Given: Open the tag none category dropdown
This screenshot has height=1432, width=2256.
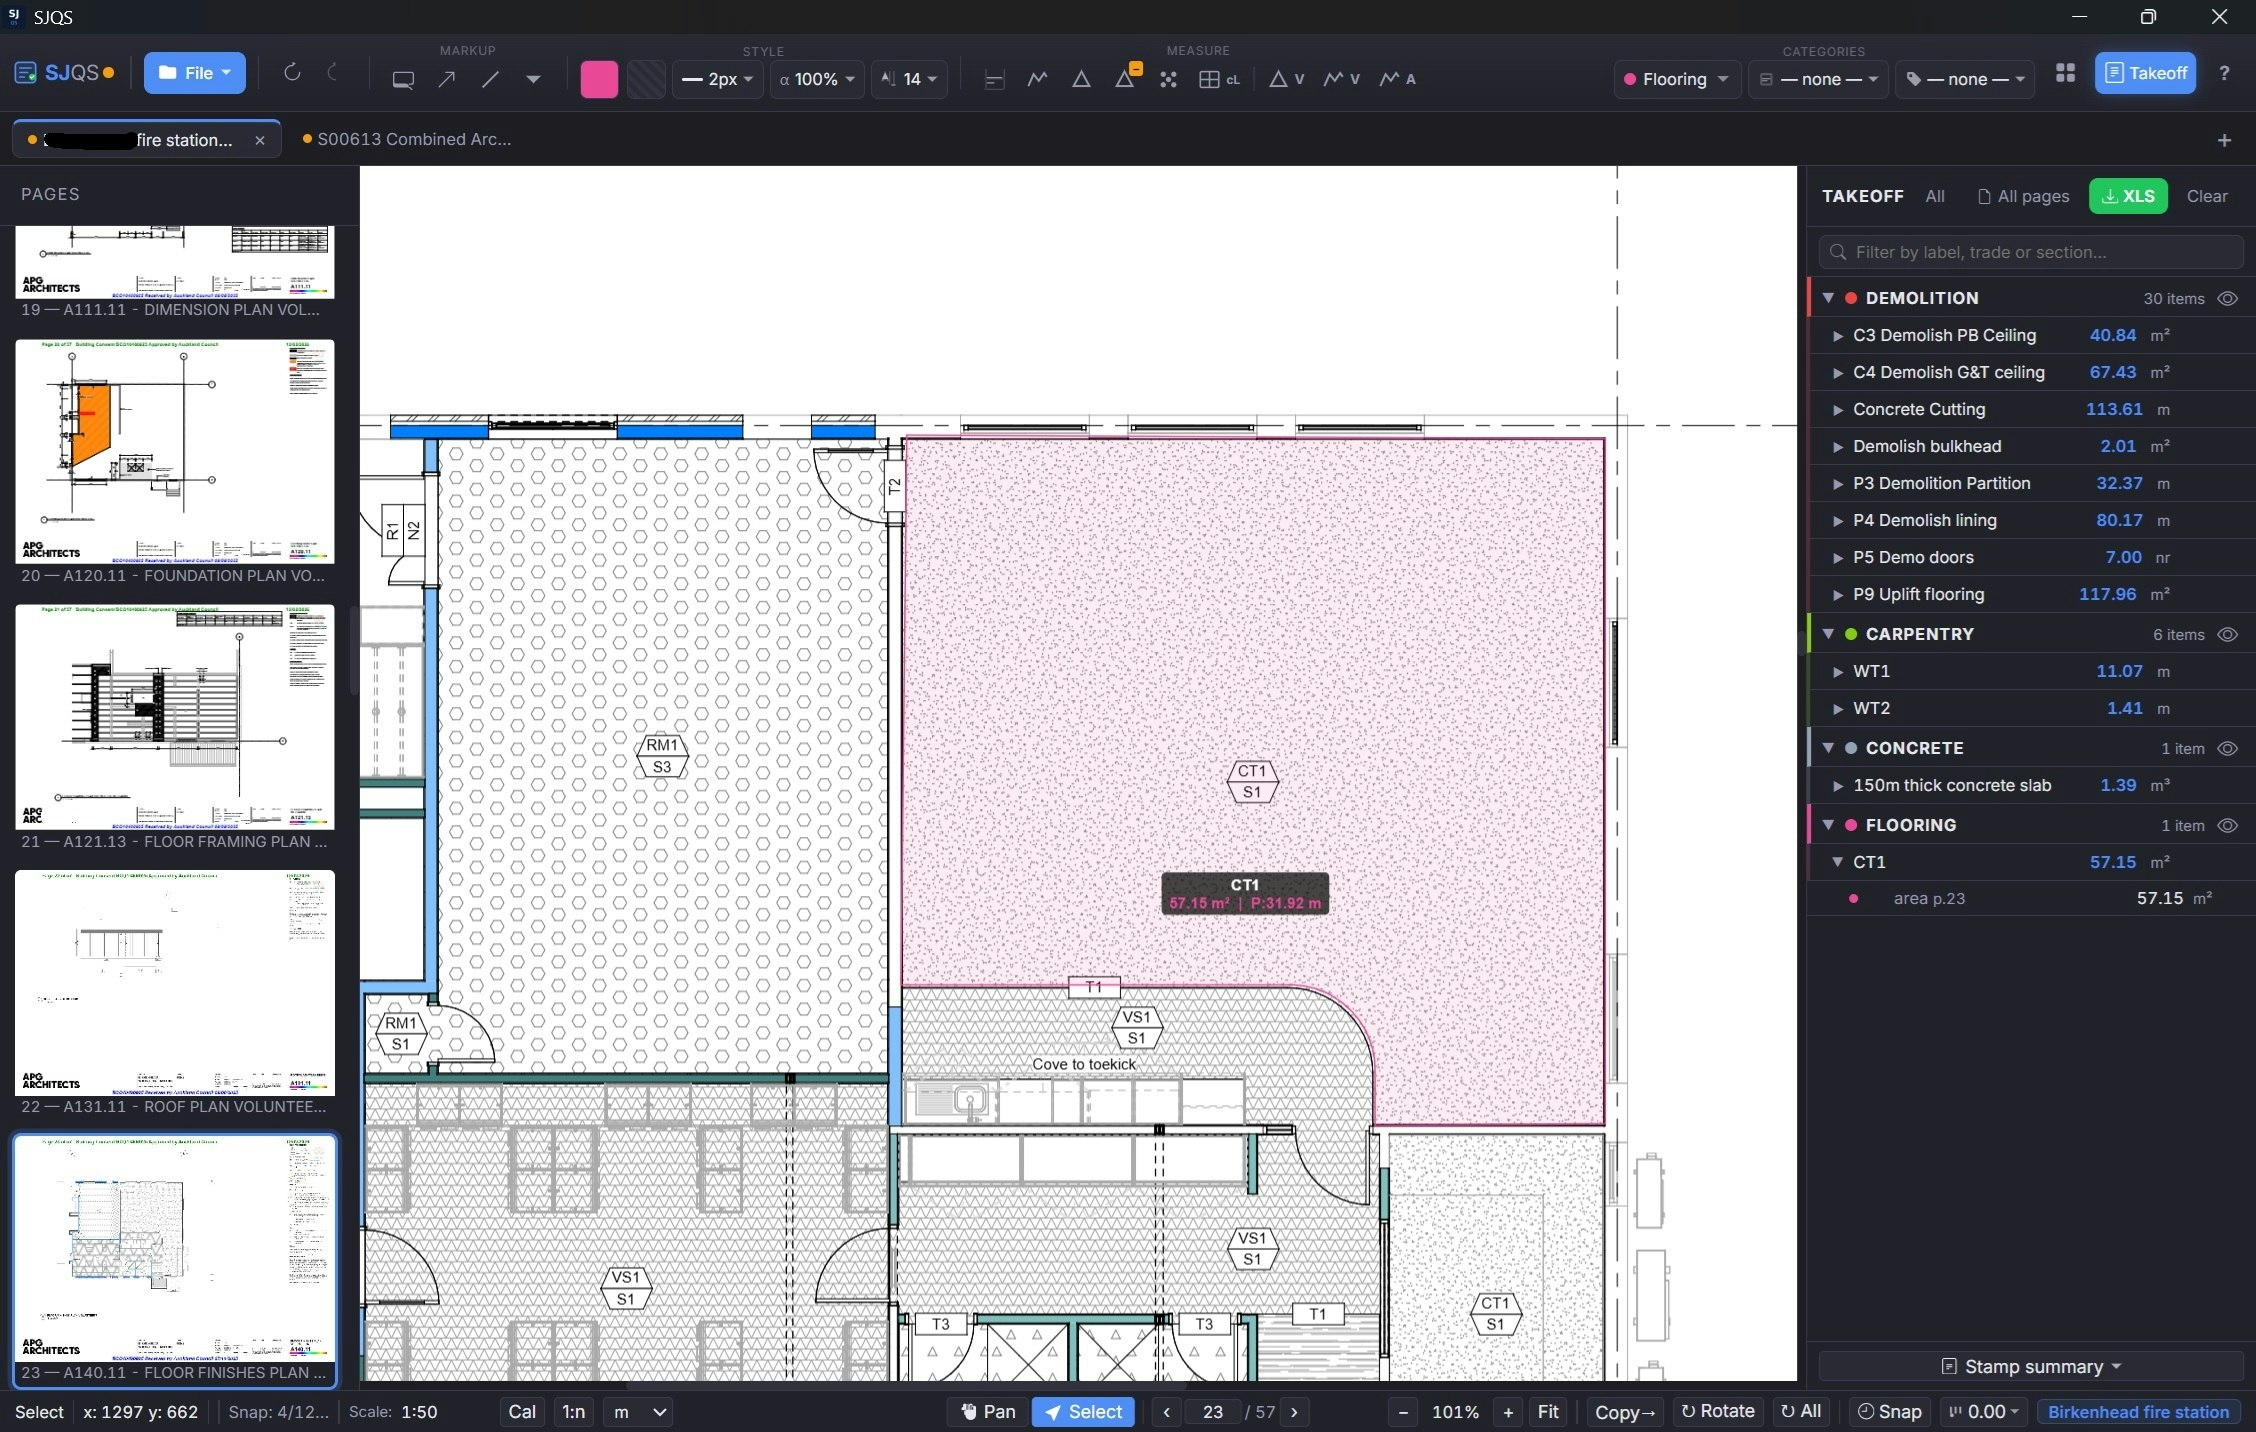Looking at the screenshot, I should (x=1964, y=79).
